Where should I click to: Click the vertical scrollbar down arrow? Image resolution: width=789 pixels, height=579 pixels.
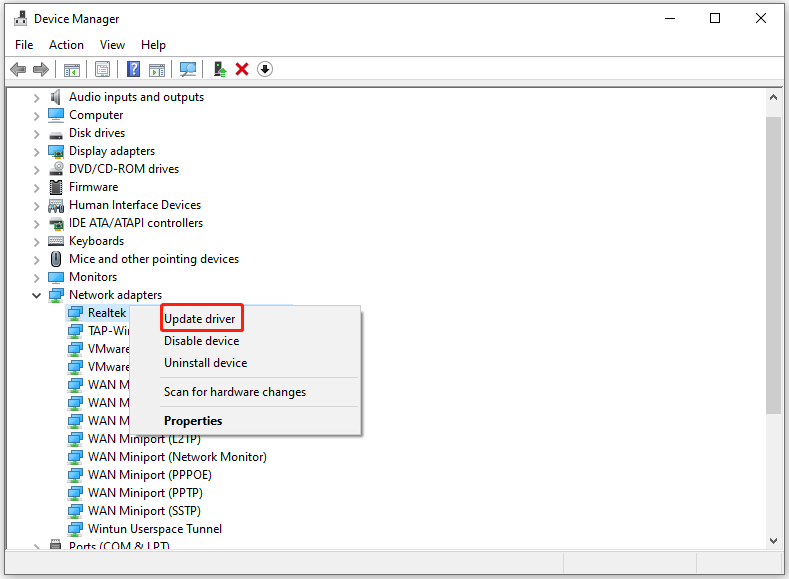(x=773, y=539)
